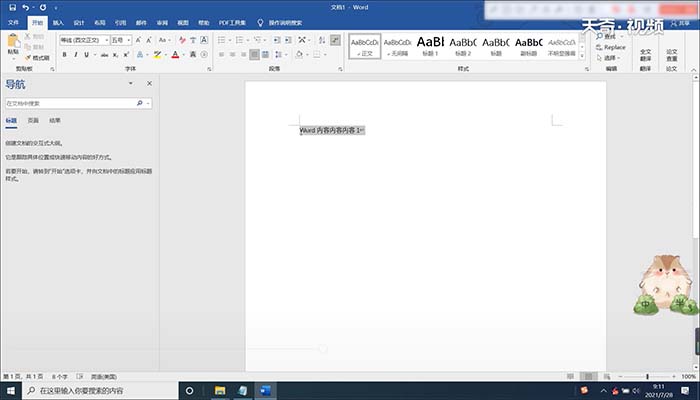Open the PDF toolset ribbon tab
Viewport: 700px width, 400px height.
(232, 23)
